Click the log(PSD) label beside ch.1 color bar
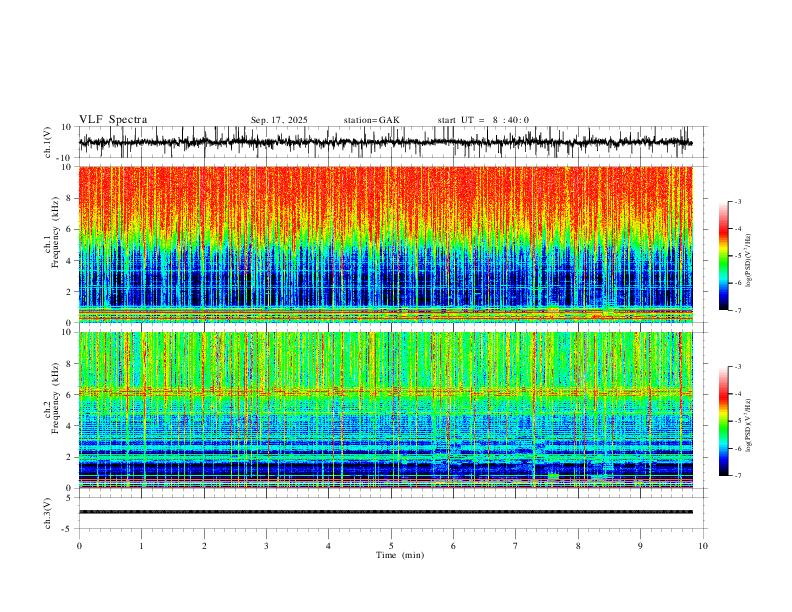The width and height of the screenshot is (792, 612). coord(748,261)
